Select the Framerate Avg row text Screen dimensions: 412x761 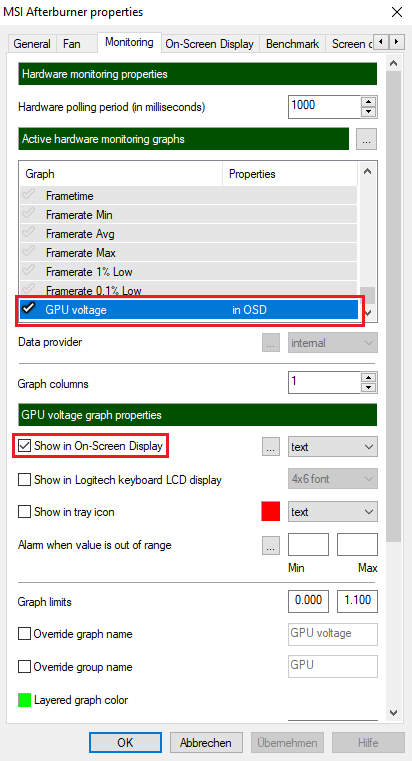tap(80, 234)
